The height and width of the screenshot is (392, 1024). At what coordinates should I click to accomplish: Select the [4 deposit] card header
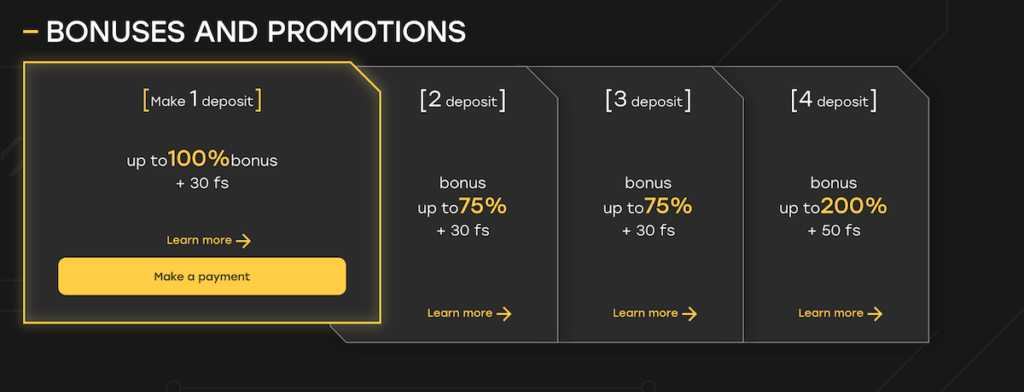(x=834, y=101)
